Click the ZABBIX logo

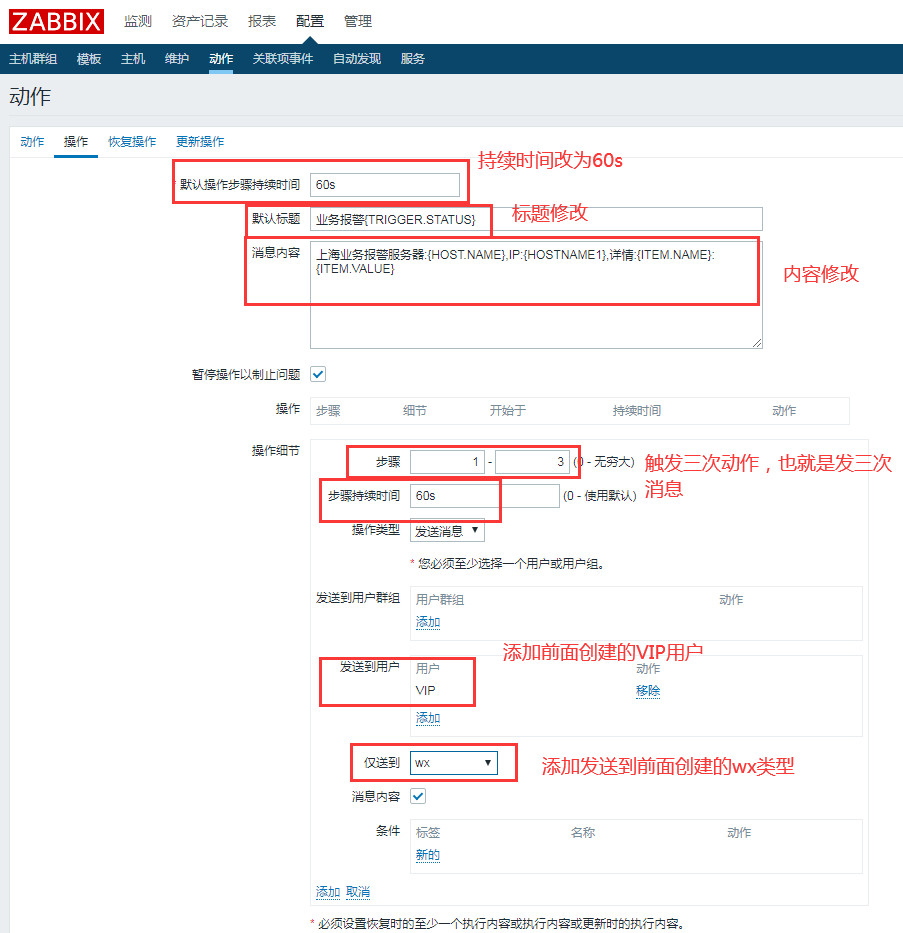[57, 21]
